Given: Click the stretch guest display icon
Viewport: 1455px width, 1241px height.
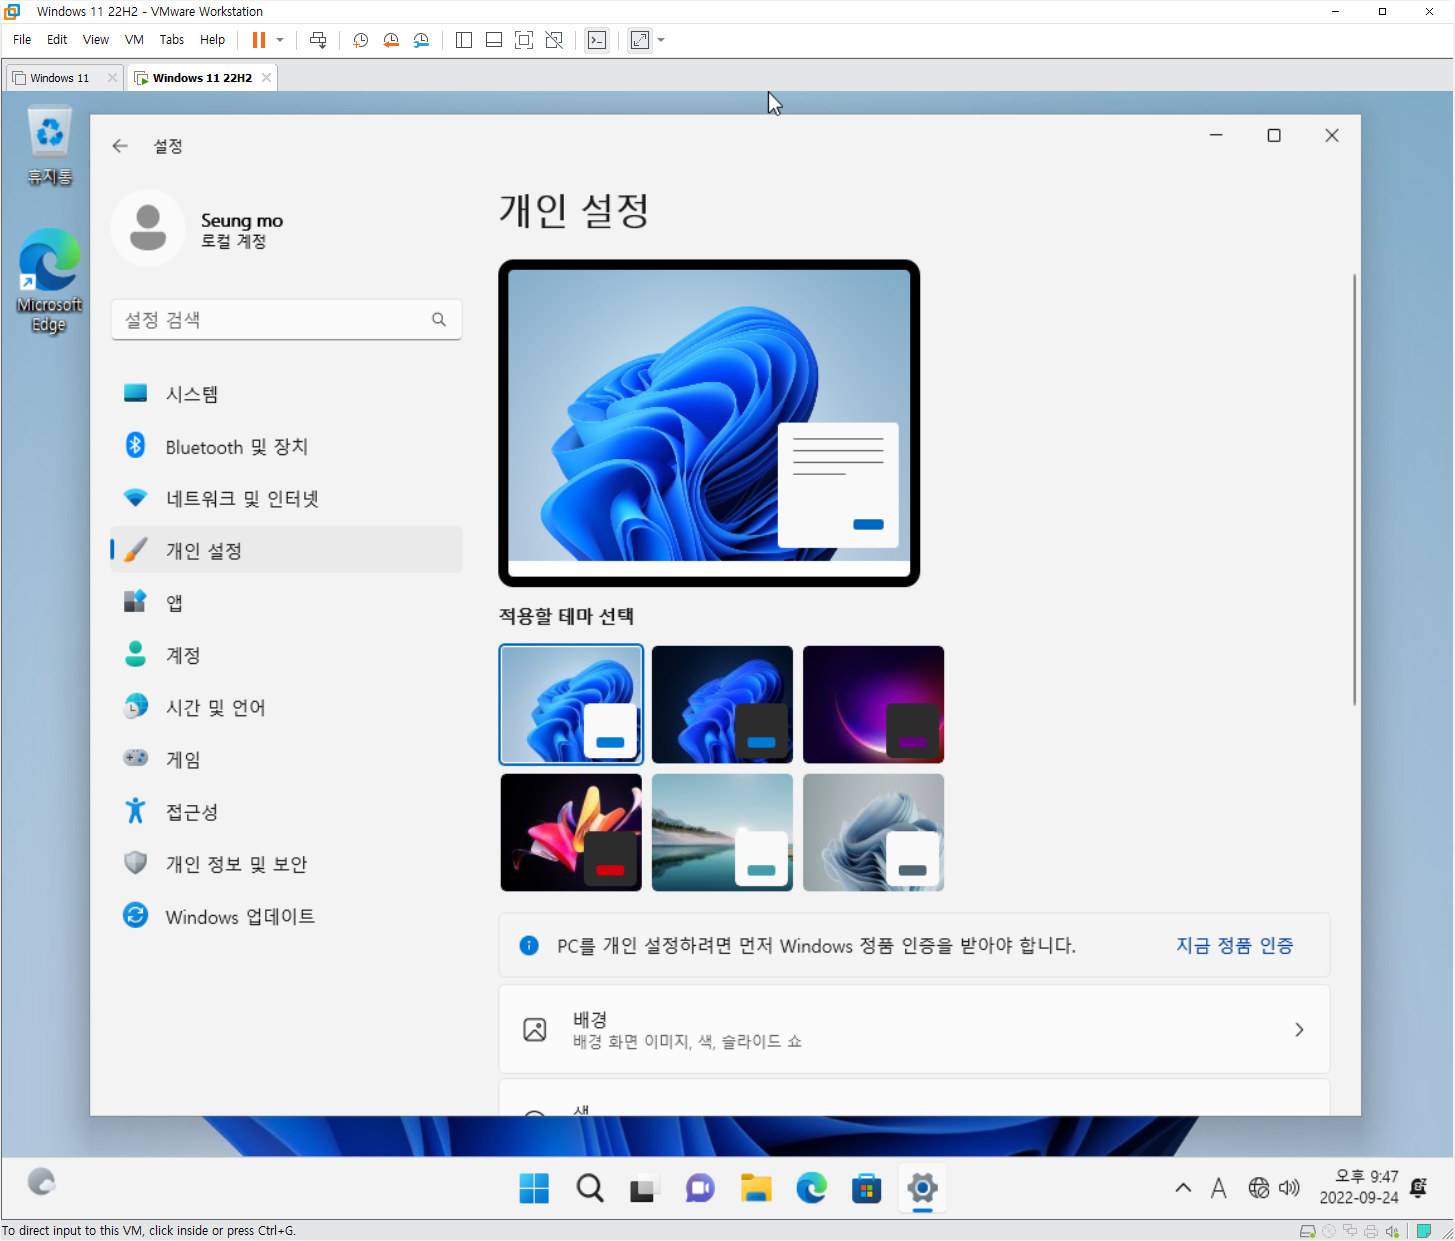Looking at the screenshot, I should point(640,40).
